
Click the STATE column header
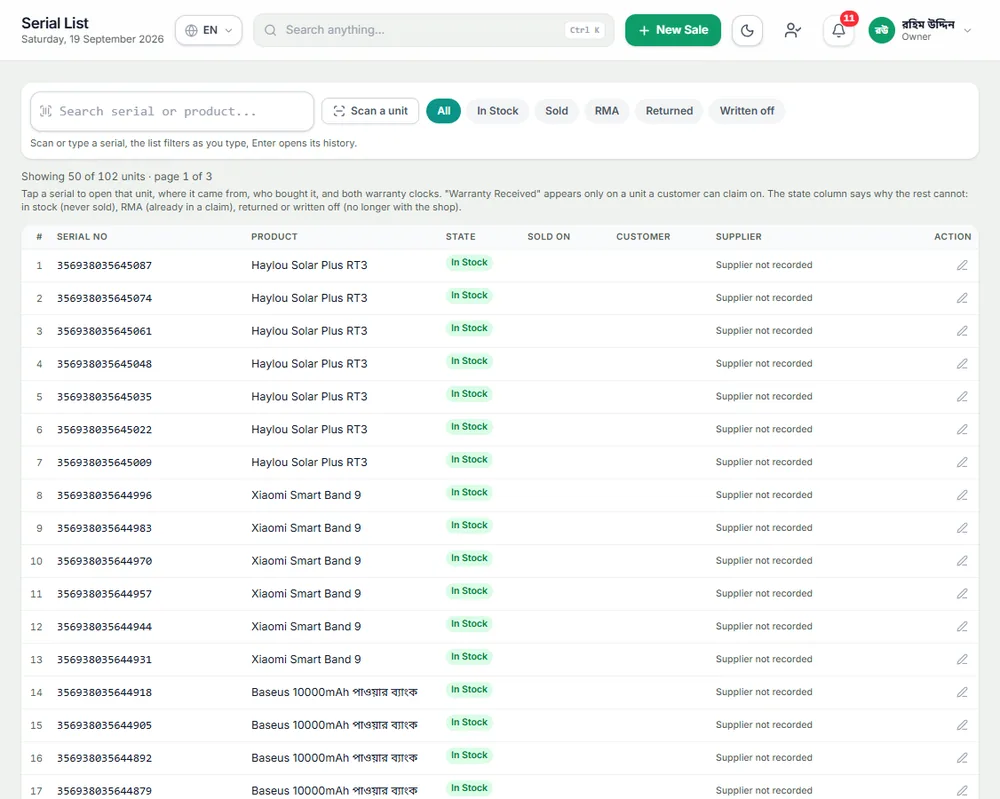pyautogui.click(x=460, y=237)
